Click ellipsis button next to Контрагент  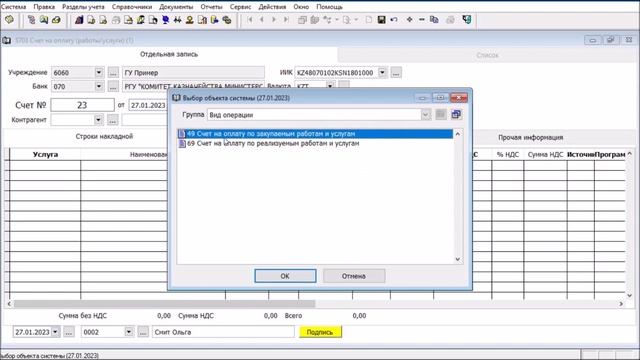click(113, 120)
